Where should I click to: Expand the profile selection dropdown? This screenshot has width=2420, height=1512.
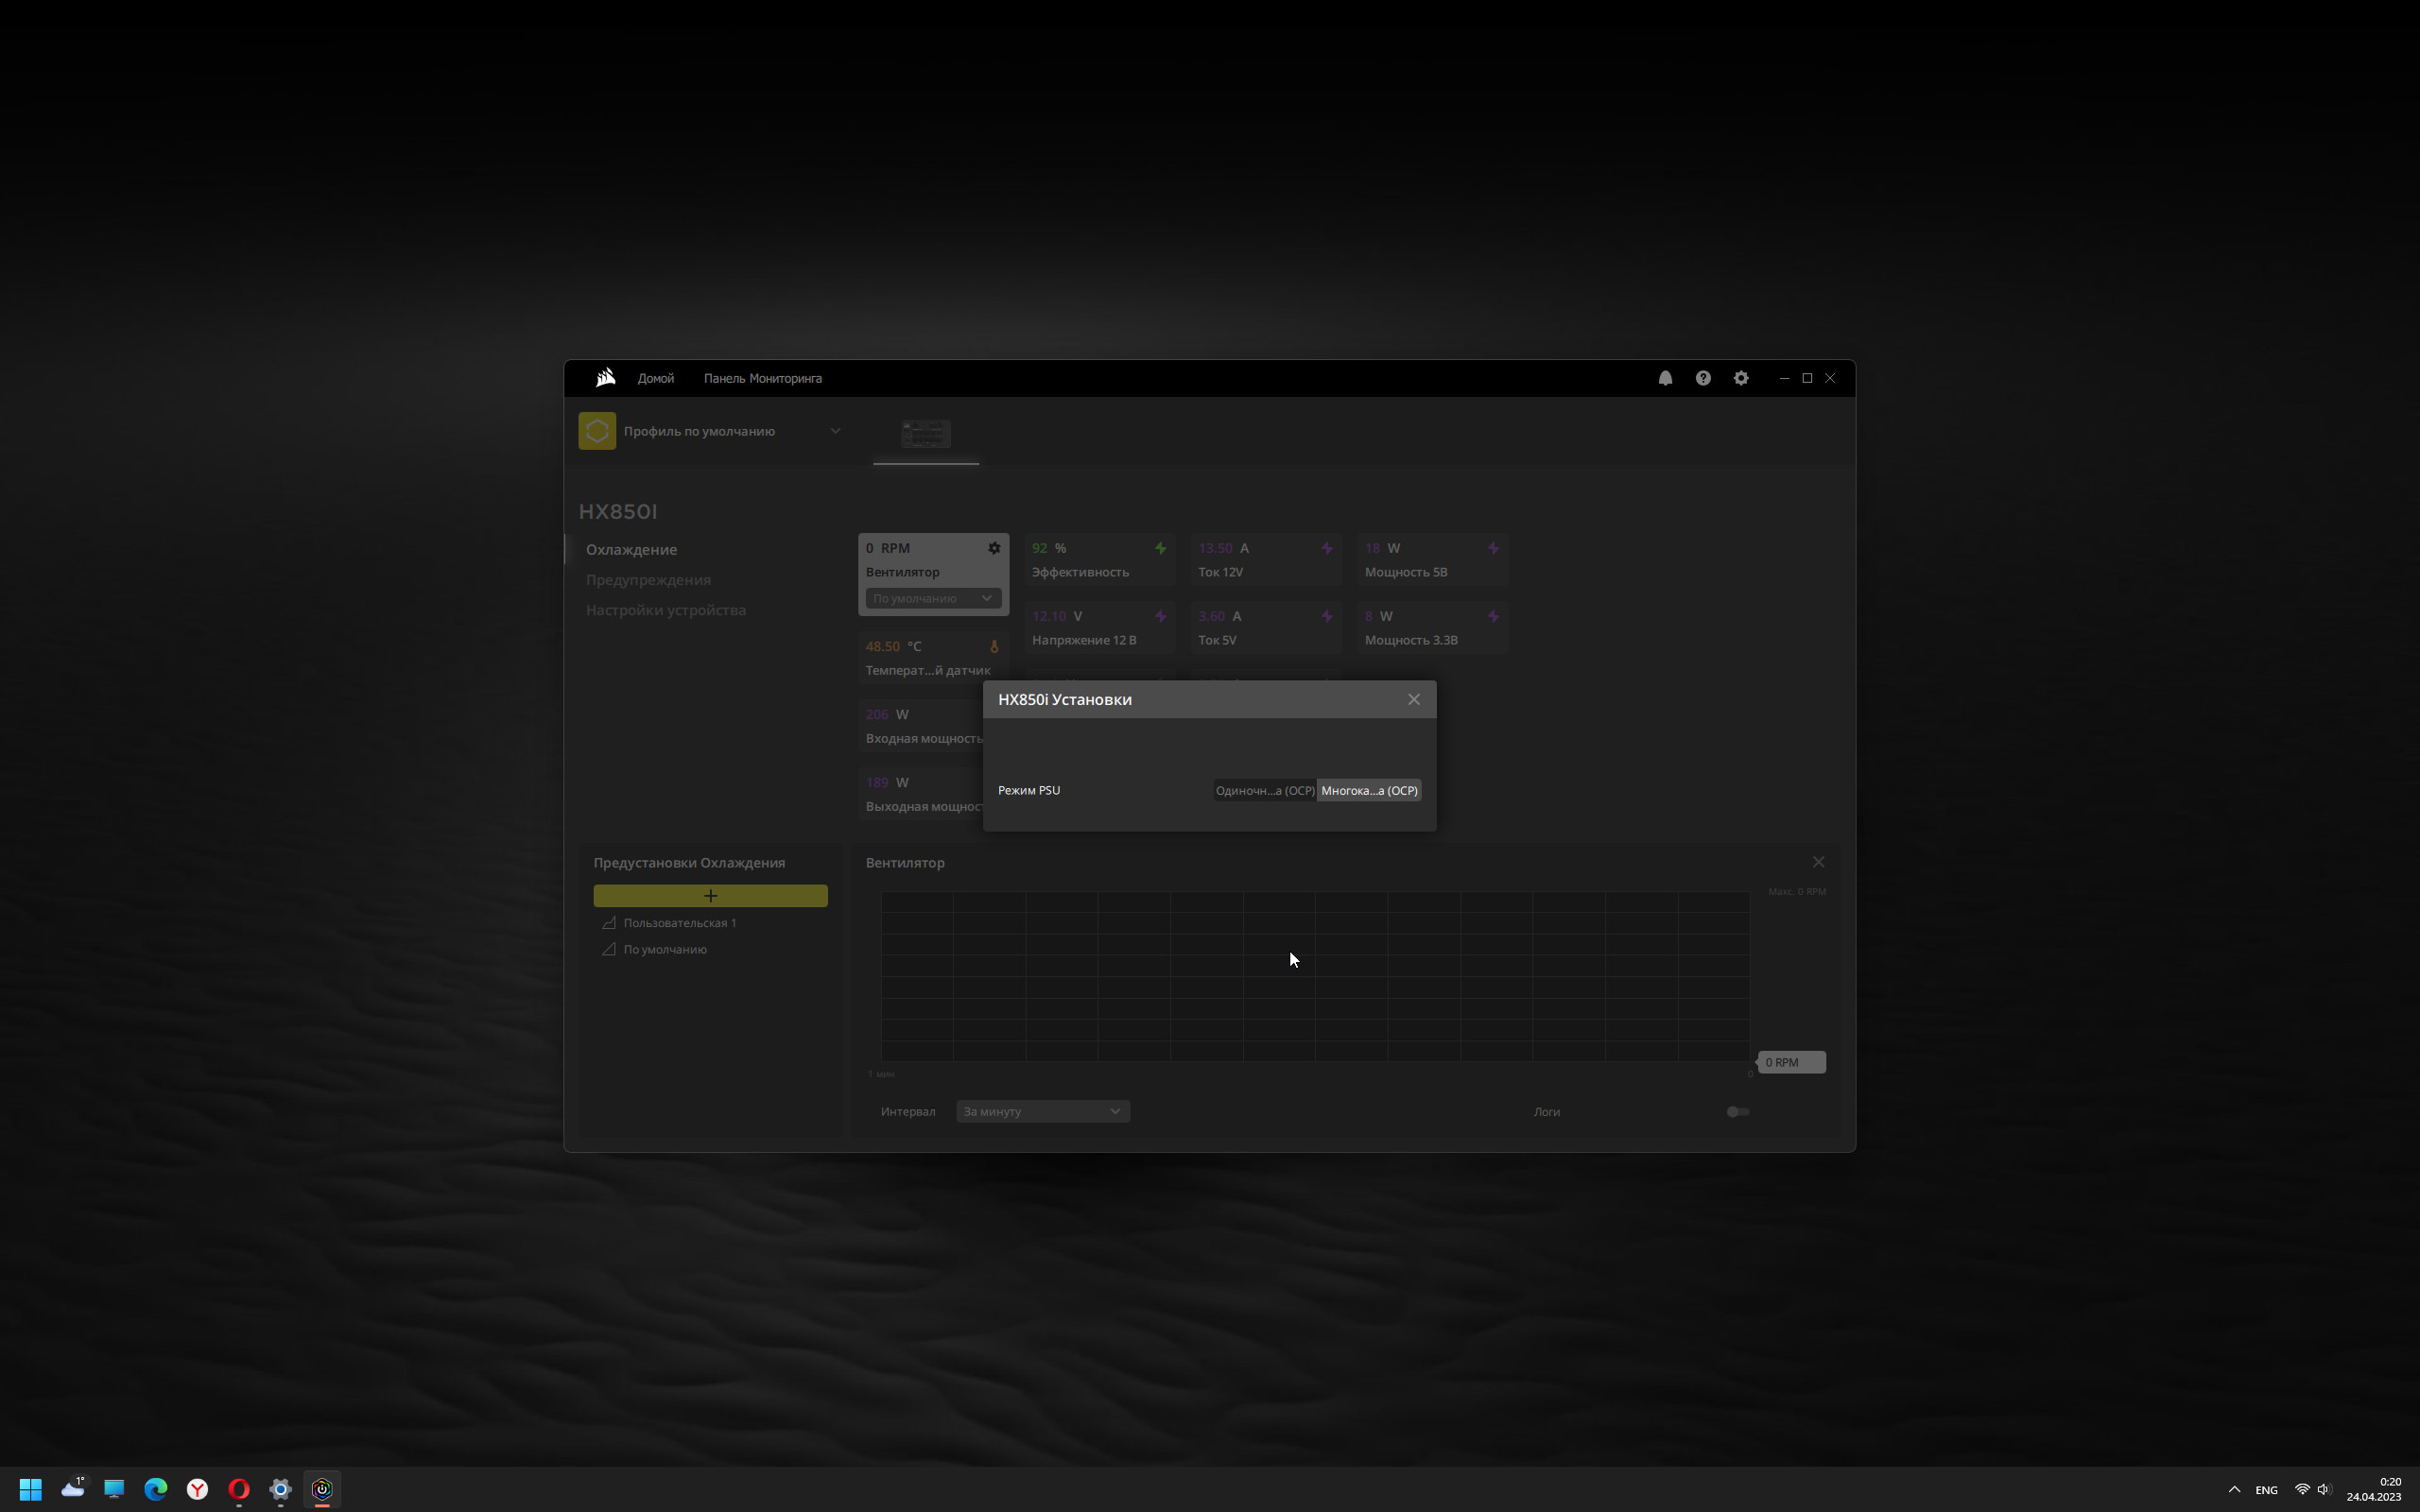tap(835, 431)
